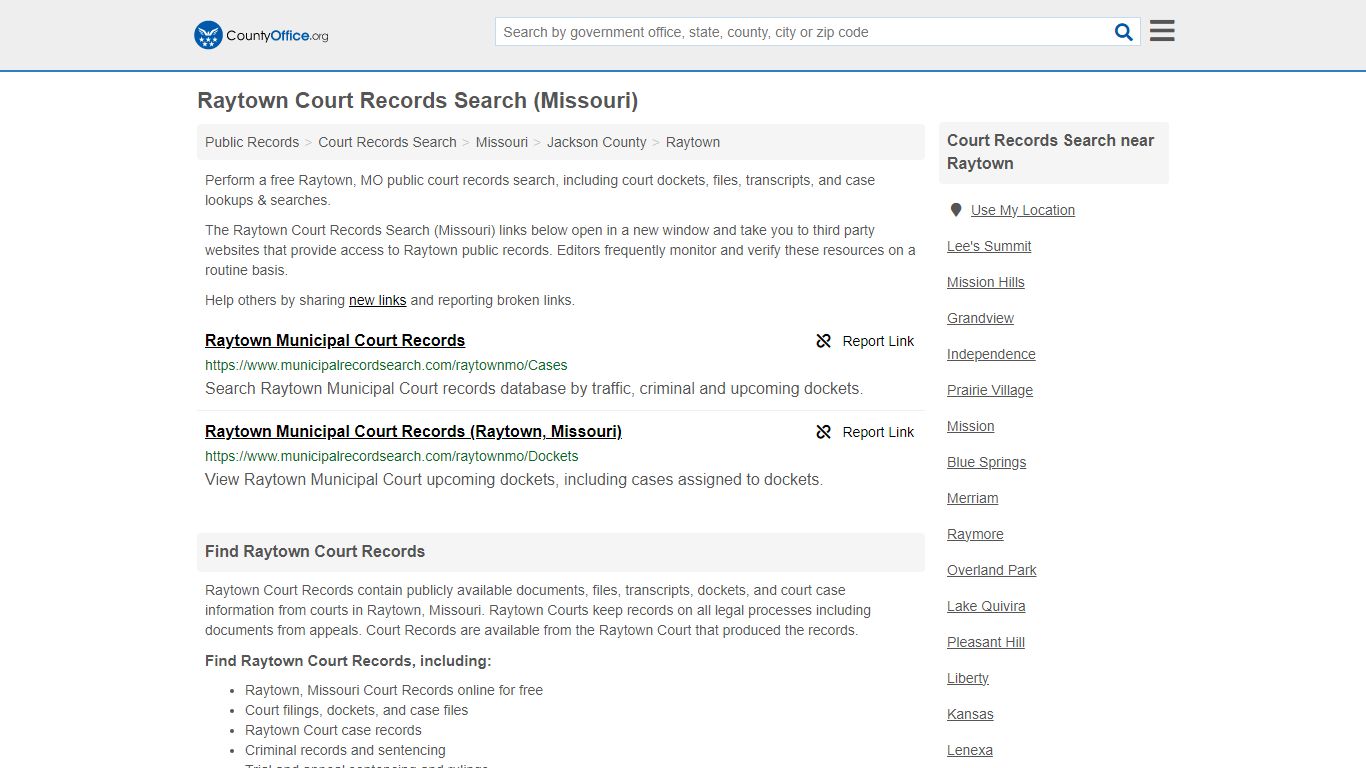Image resolution: width=1366 pixels, height=768 pixels.
Task: Open the Jackson County breadcrumb link
Action: 597,142
